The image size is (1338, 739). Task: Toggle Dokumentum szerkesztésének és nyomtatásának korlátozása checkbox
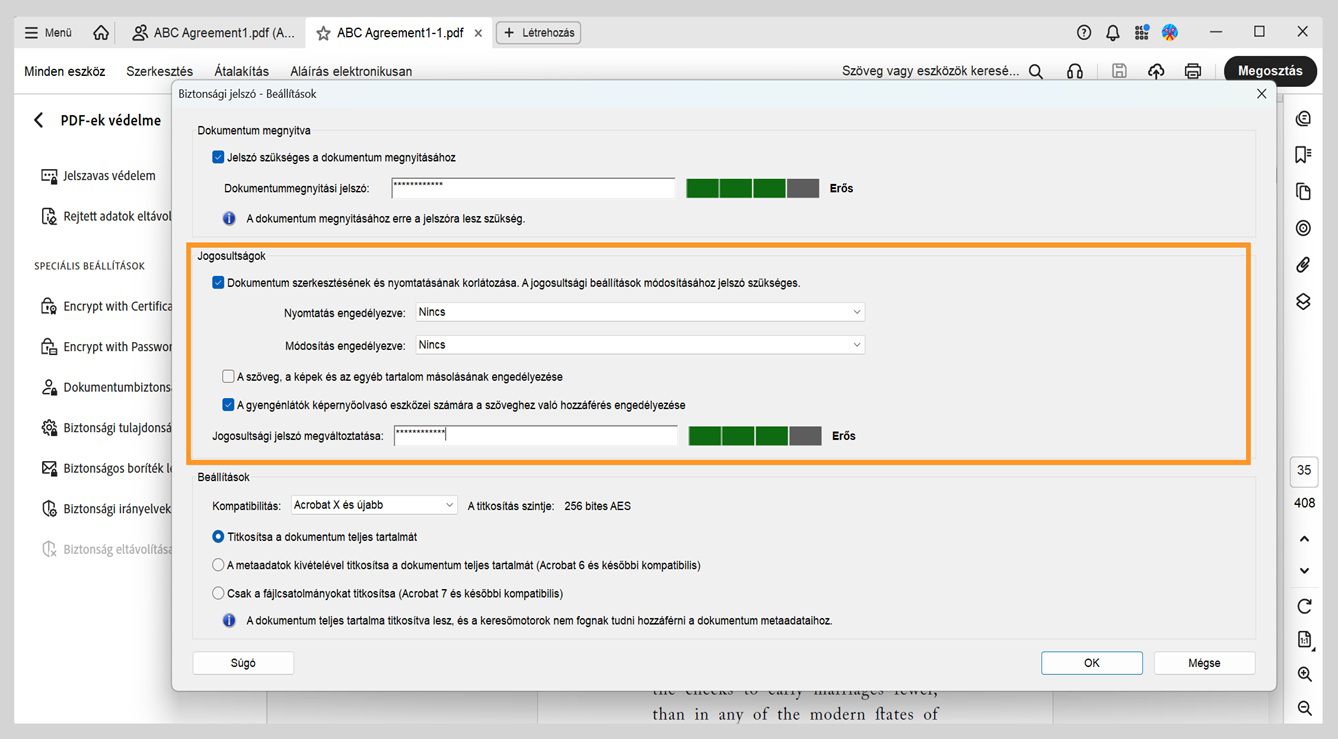tap(218, 283)
